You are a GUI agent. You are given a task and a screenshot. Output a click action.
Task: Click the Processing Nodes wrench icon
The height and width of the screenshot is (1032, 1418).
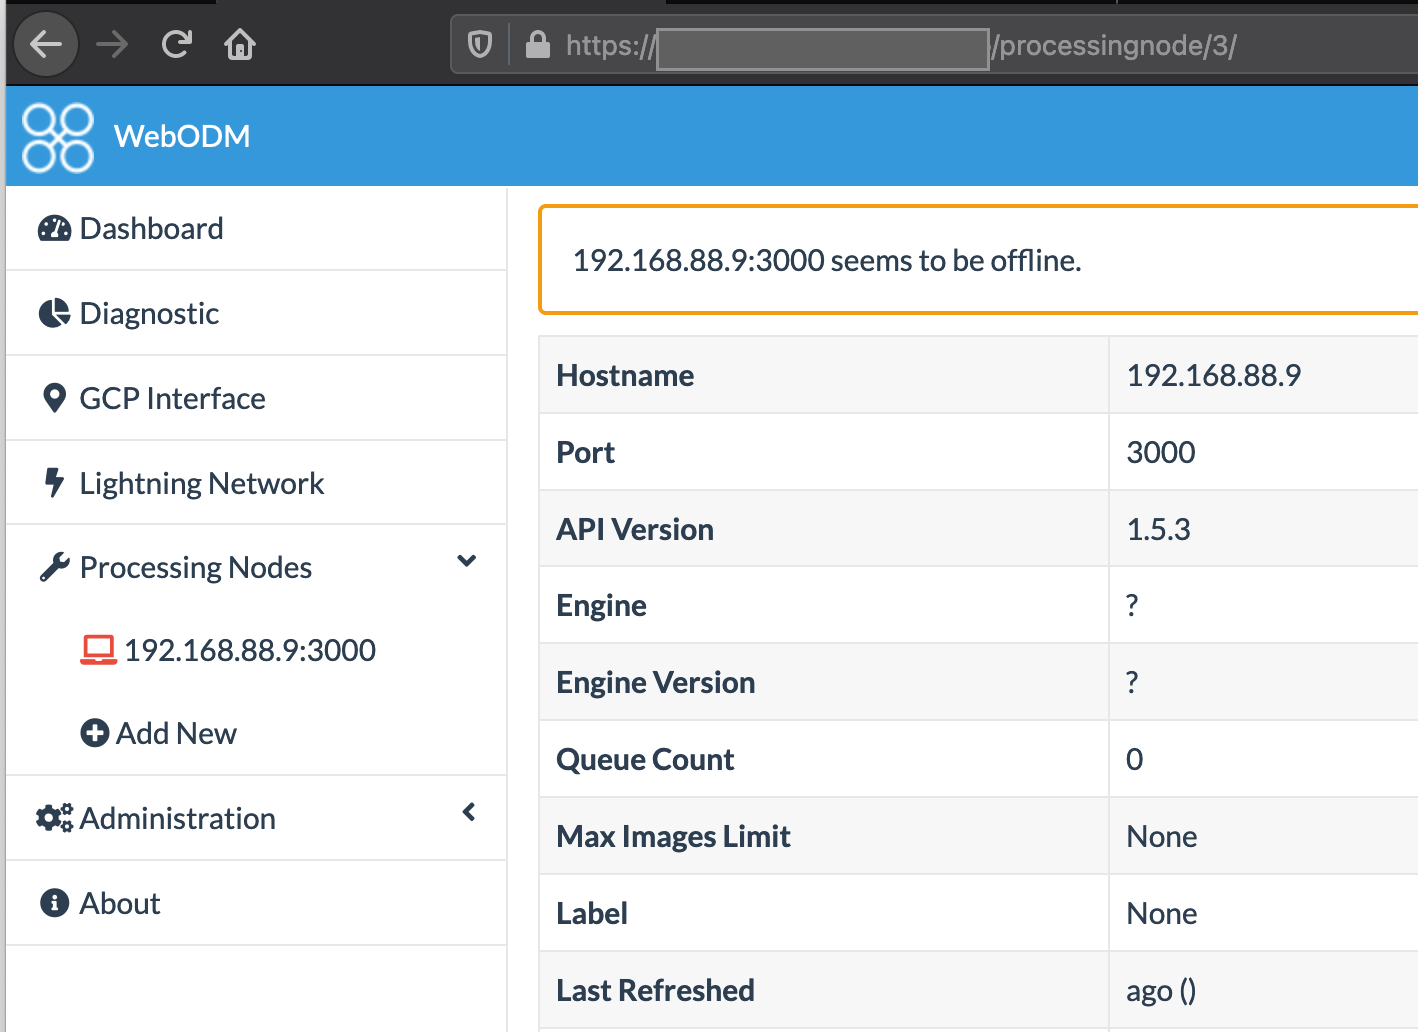52,566
